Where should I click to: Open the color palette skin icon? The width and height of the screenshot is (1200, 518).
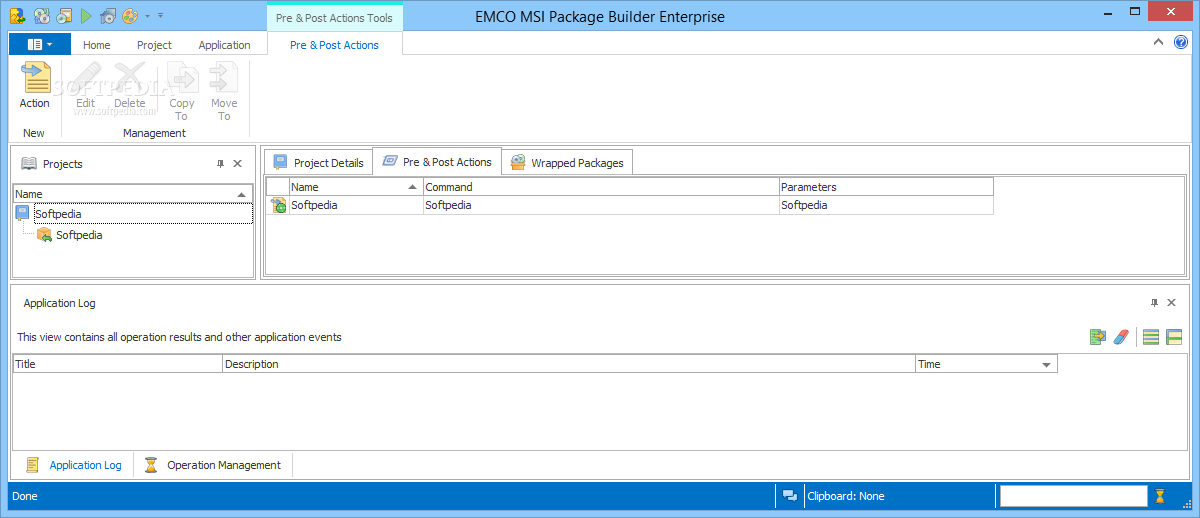coord(130,16)
